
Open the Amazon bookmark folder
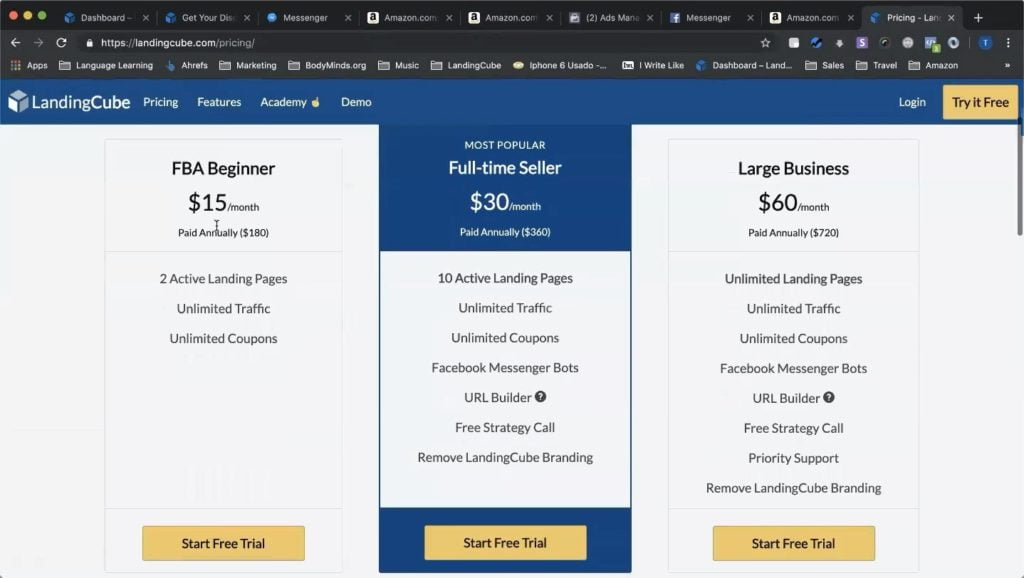933,65
